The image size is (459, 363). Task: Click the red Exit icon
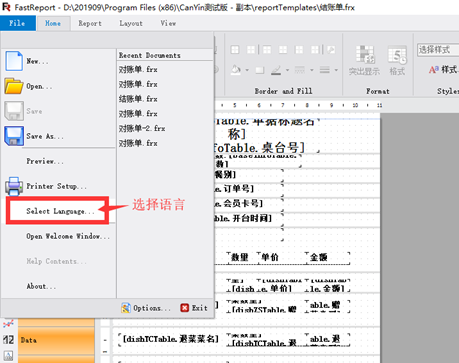[185, 308]
